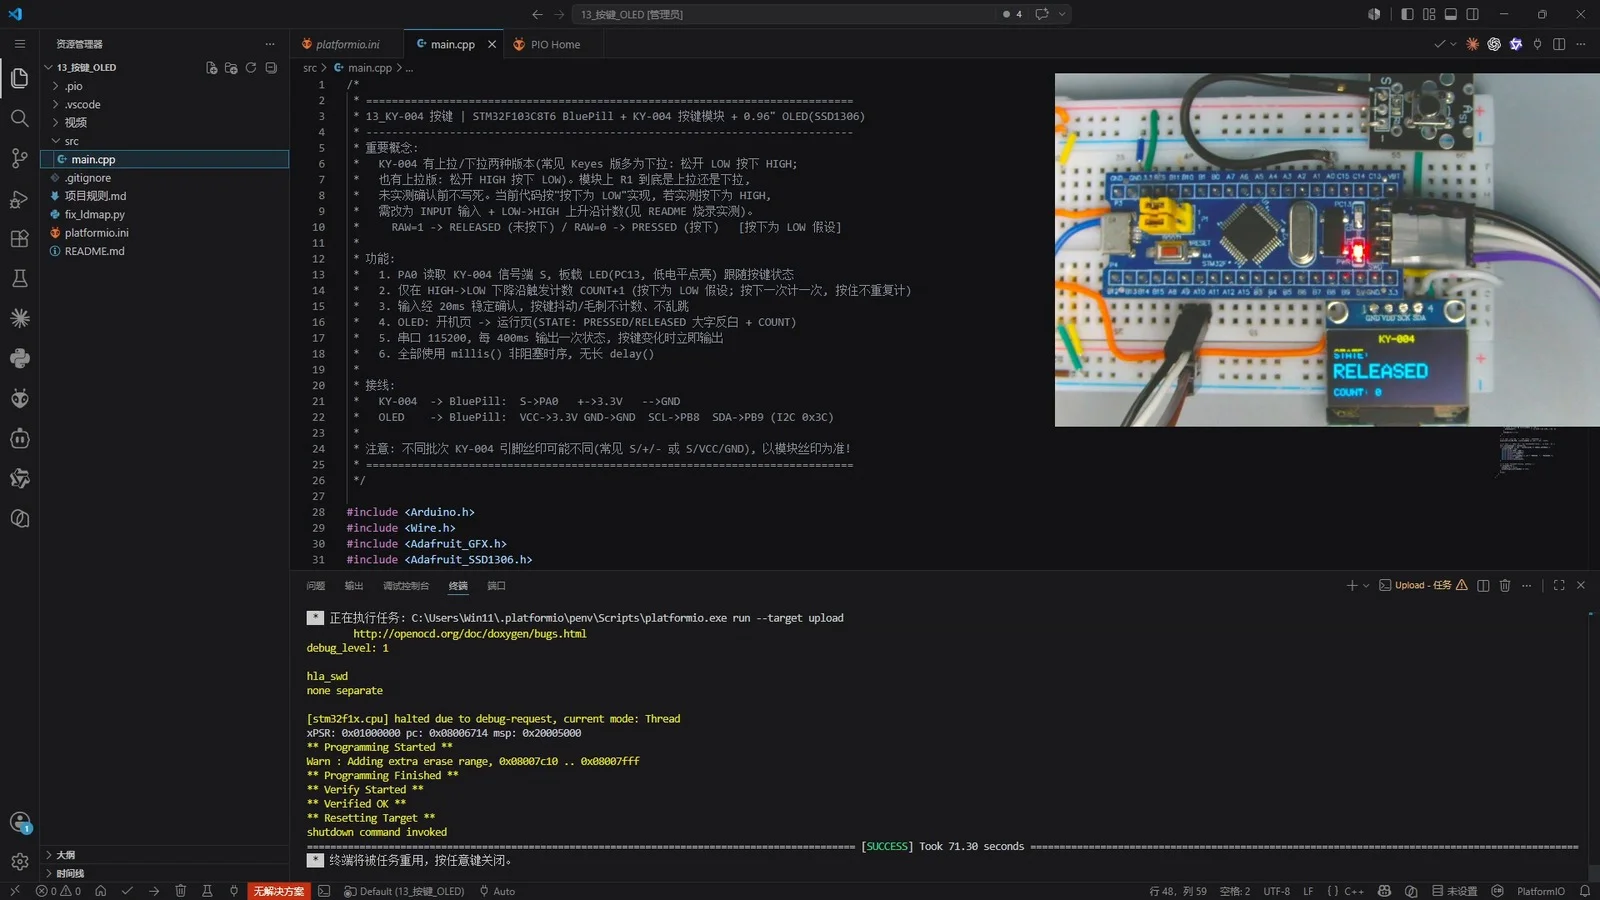Open the 问题 problems panel tab
This screenshot has height=900, width=1600.
(x=316, y=586)
